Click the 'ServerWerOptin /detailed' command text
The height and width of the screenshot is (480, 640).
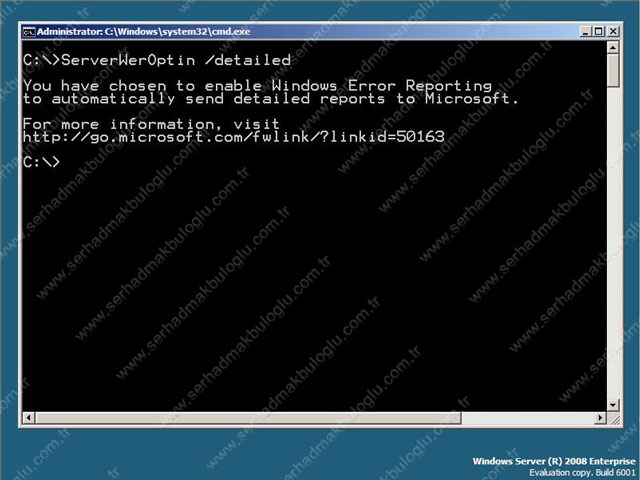[176, 60]
